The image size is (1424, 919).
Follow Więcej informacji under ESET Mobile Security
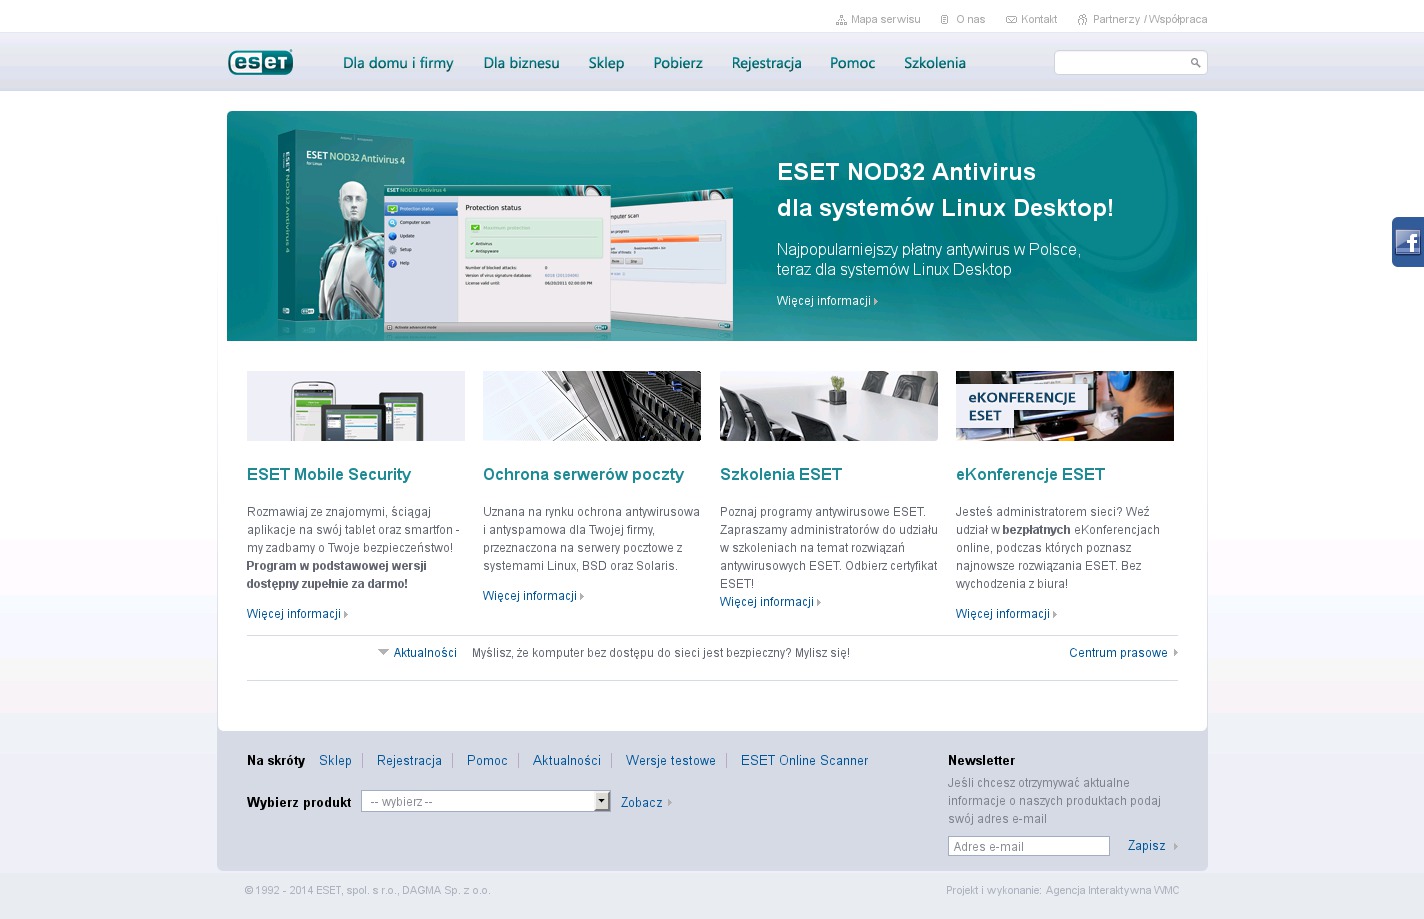coord(294,614)
